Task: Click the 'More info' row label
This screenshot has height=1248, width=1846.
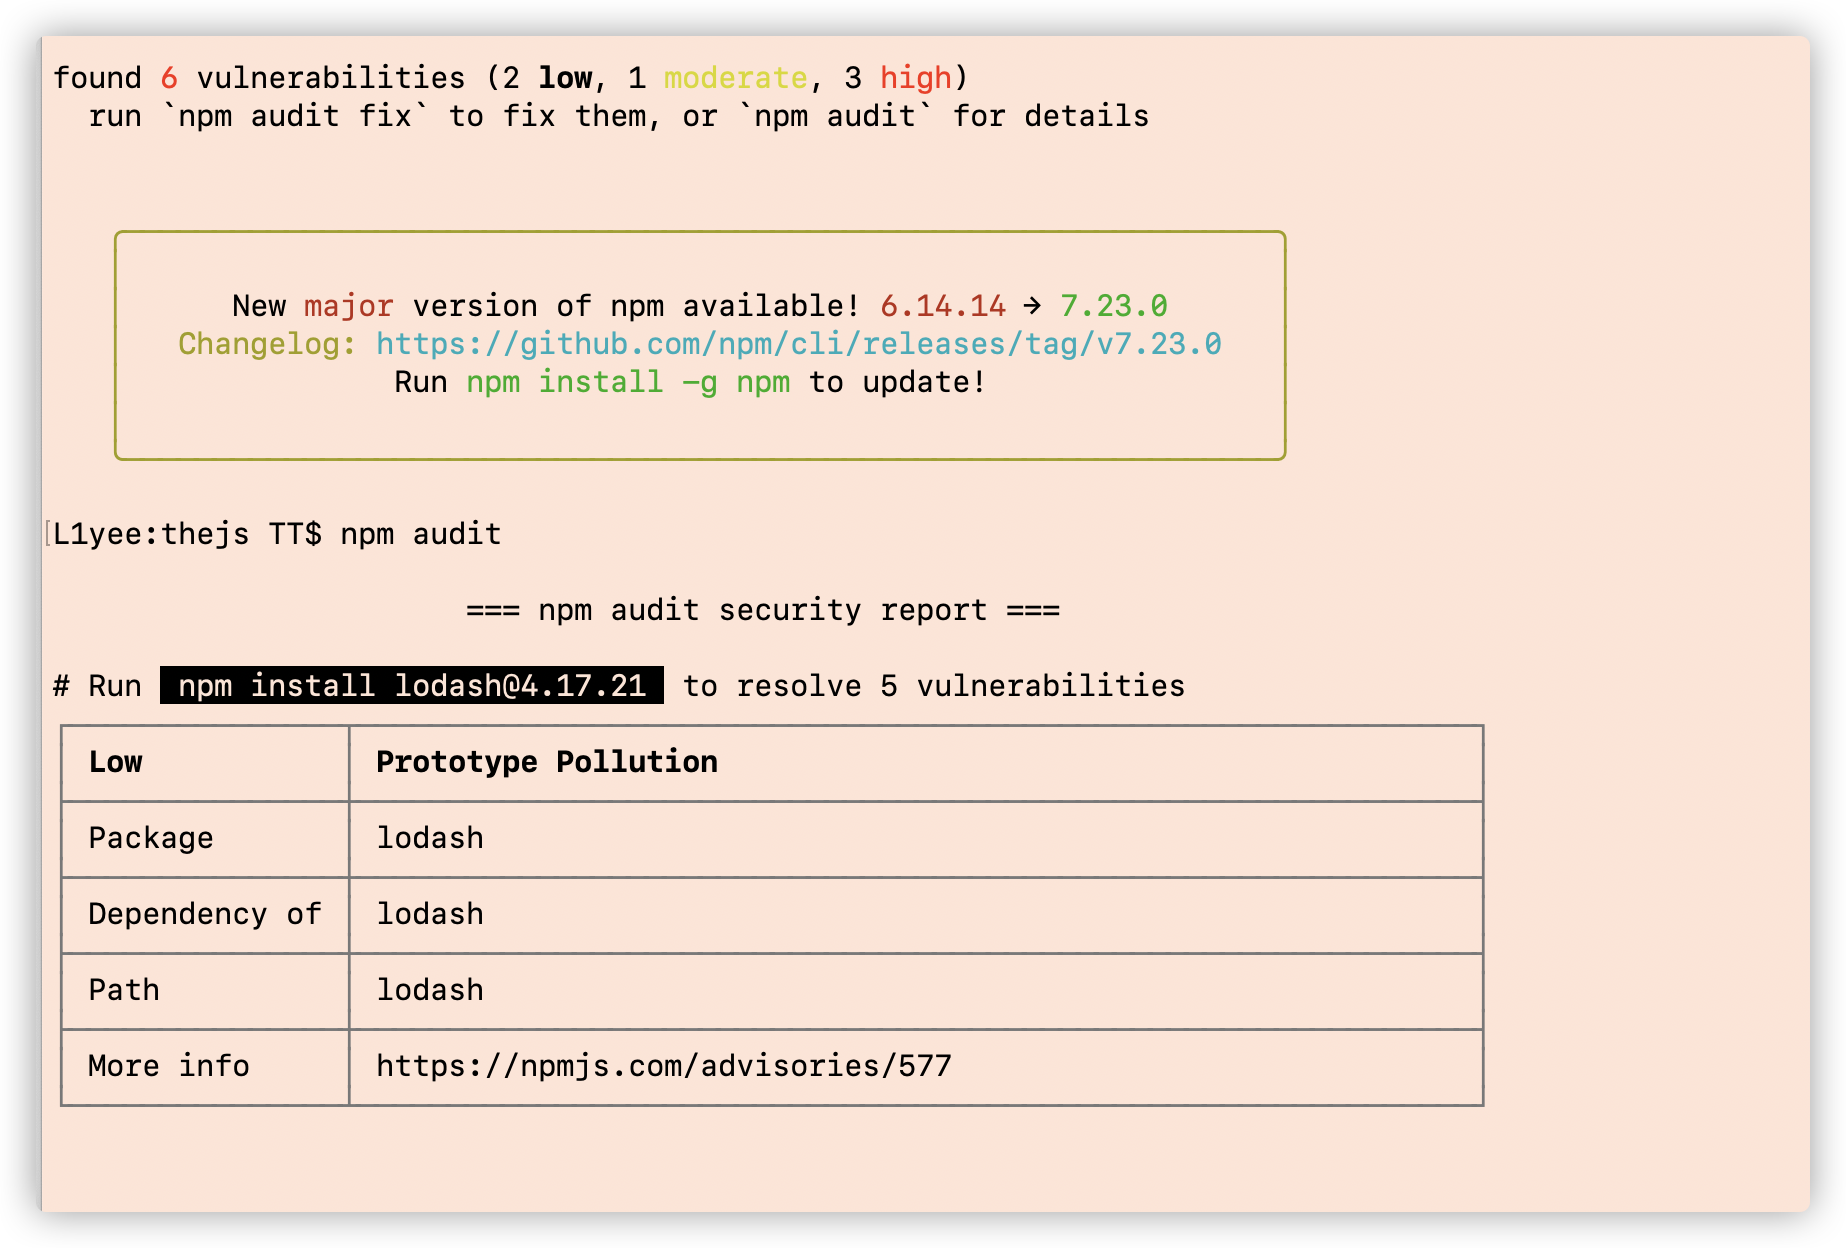Action: point(169,1066)
